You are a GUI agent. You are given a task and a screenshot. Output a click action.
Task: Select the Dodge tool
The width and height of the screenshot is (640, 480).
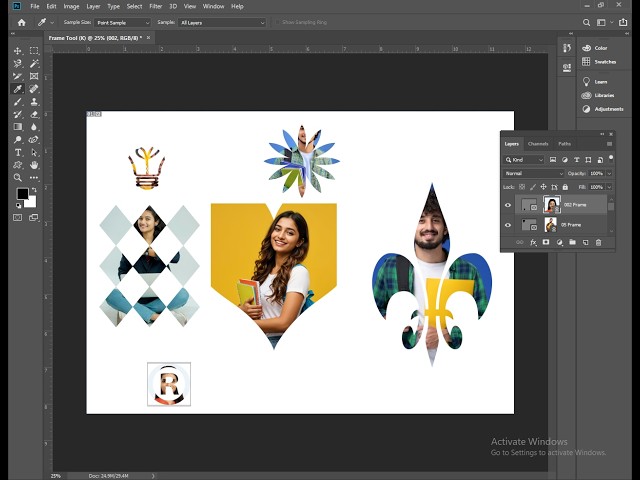pos(18,140)
